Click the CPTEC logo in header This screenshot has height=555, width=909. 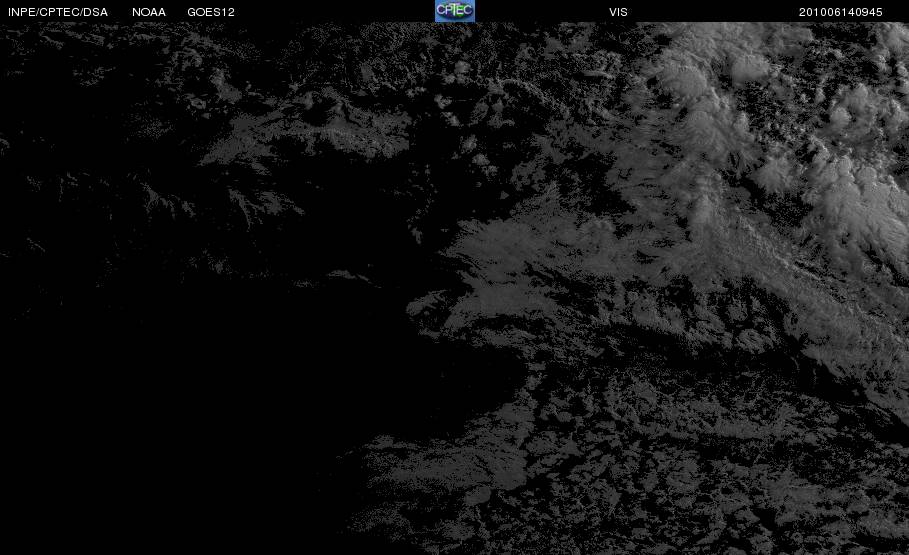pyautogui.click(x=455, y=11)
